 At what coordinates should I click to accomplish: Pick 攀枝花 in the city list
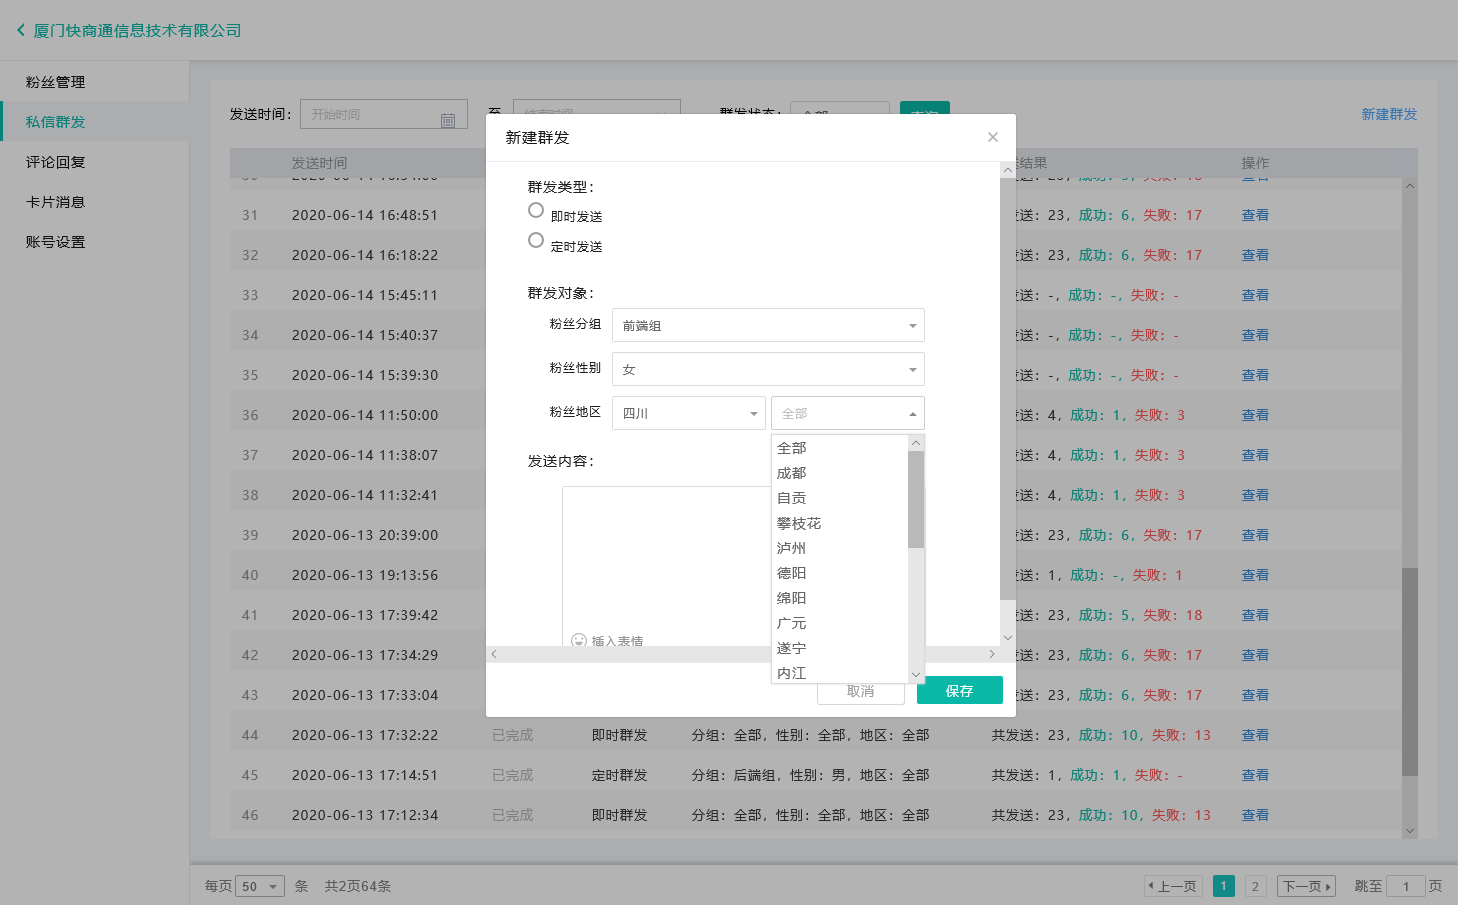click(799, 523)
